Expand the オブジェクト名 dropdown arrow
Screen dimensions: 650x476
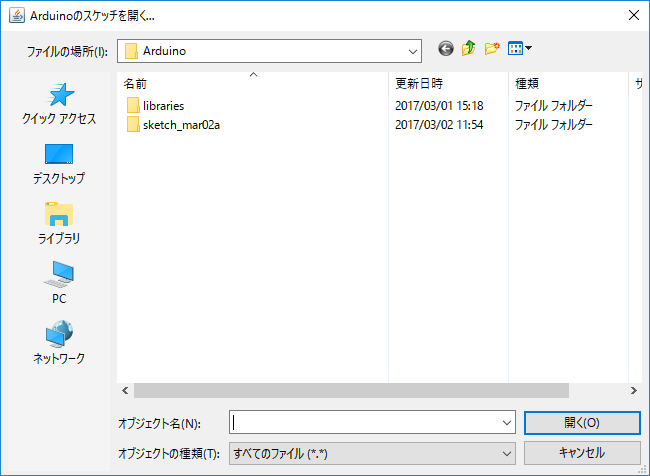(x=507, y=423)
